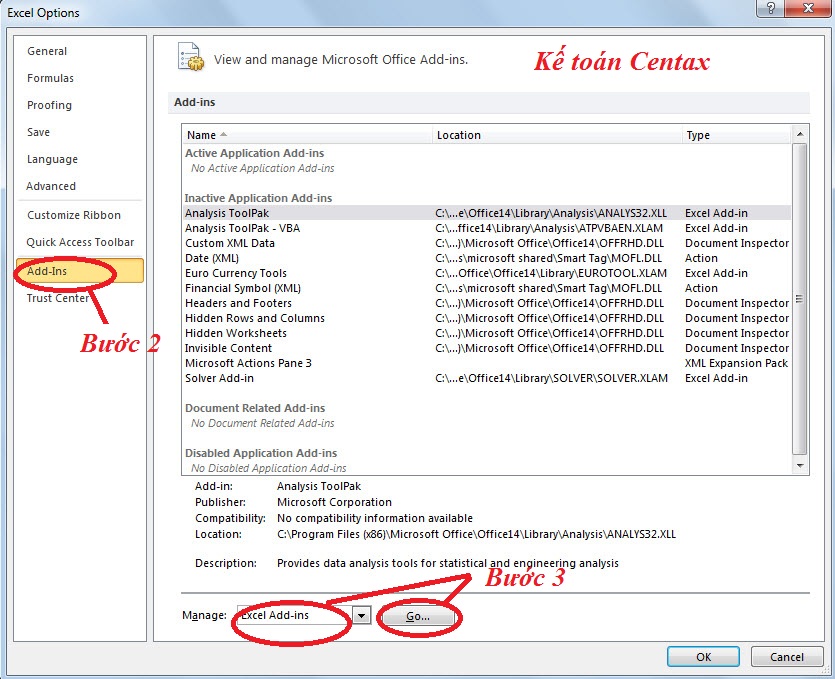Select Customize Ribbon in the sidebar
835x679 pixels.
pyautogui.click(x=75, y=215)
